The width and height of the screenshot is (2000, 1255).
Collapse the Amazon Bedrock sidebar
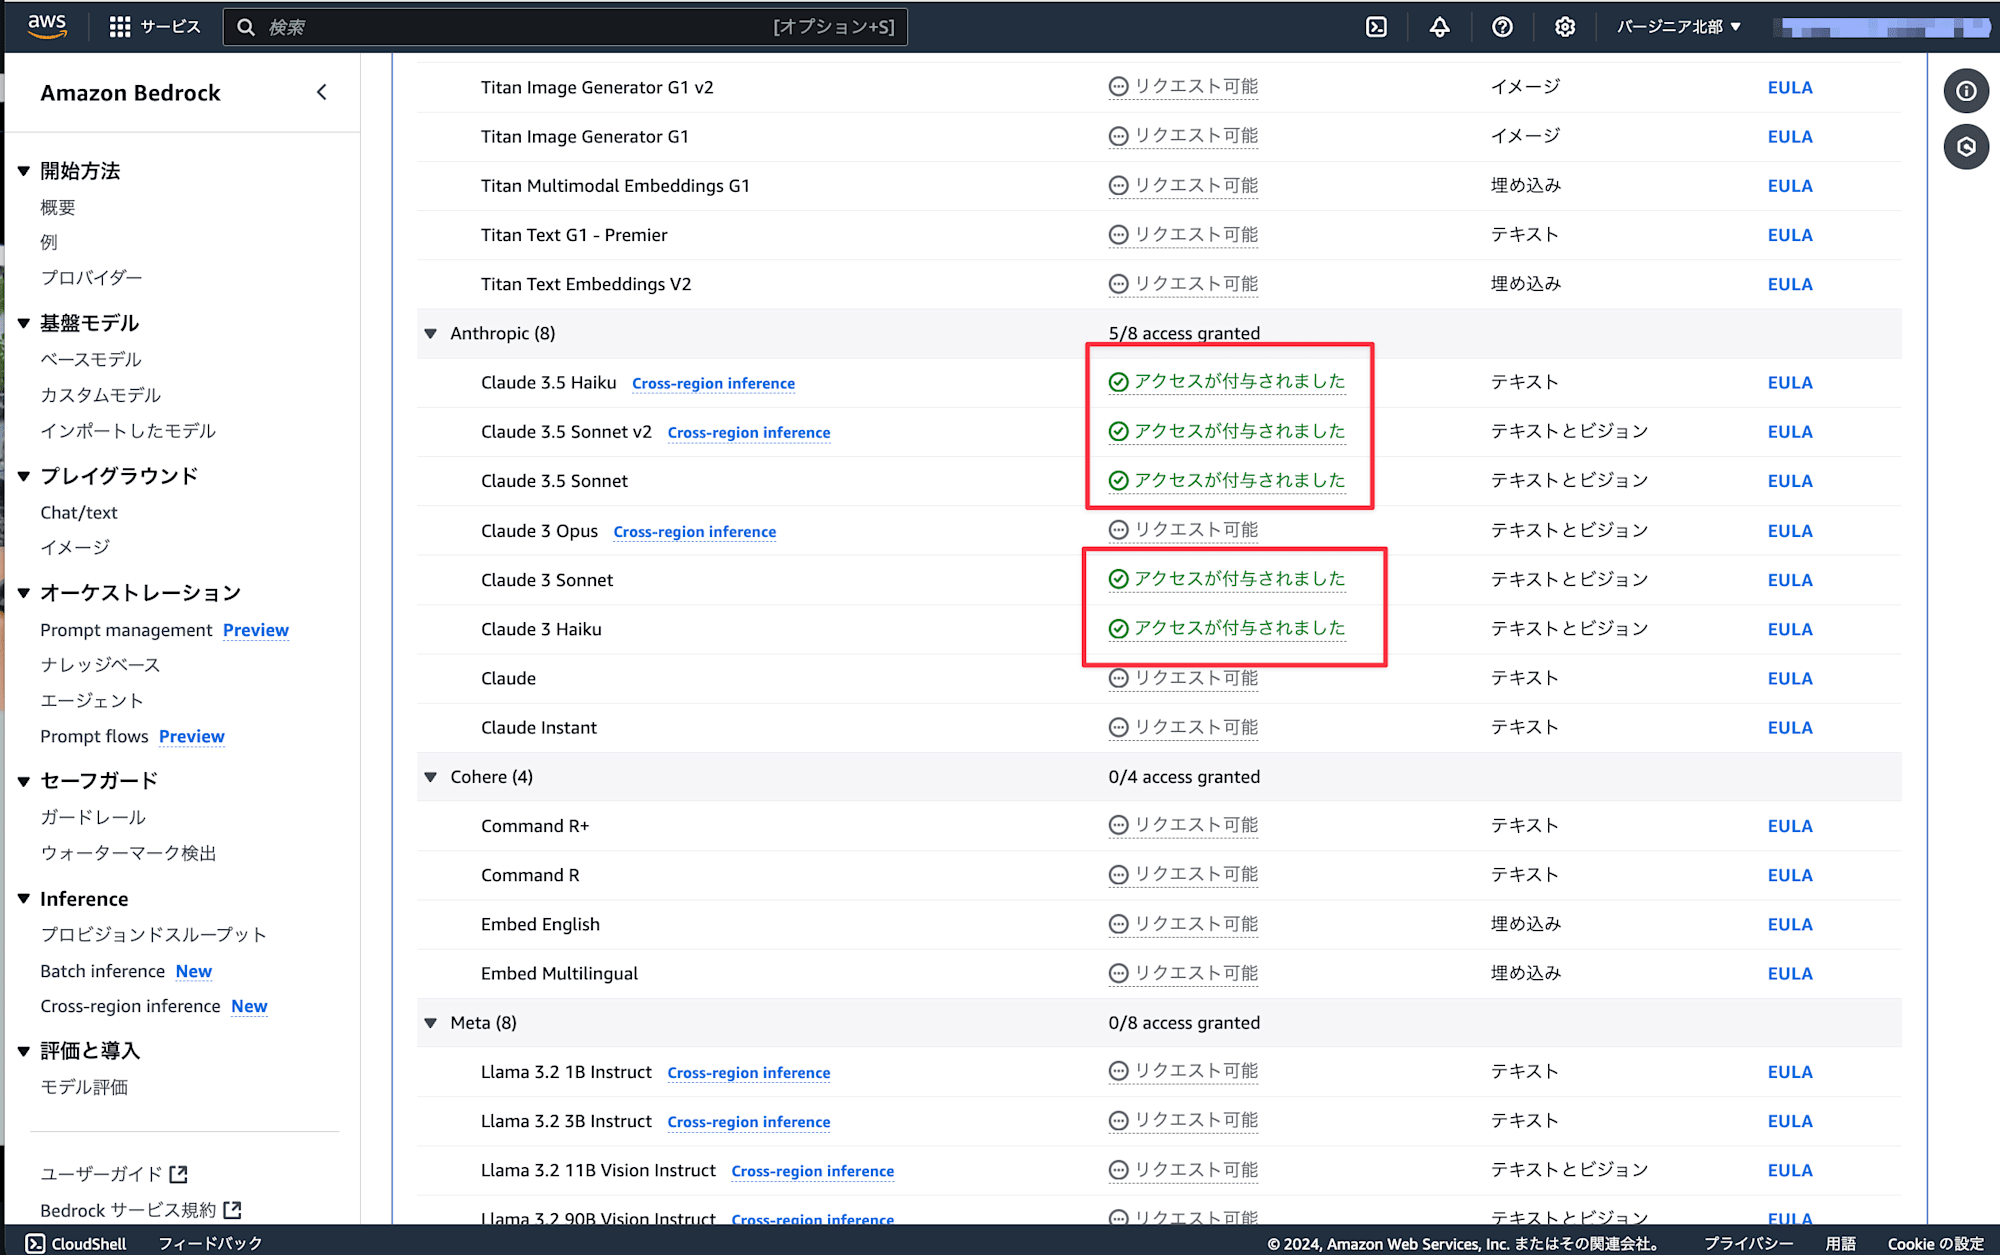(x=322, y=92)
